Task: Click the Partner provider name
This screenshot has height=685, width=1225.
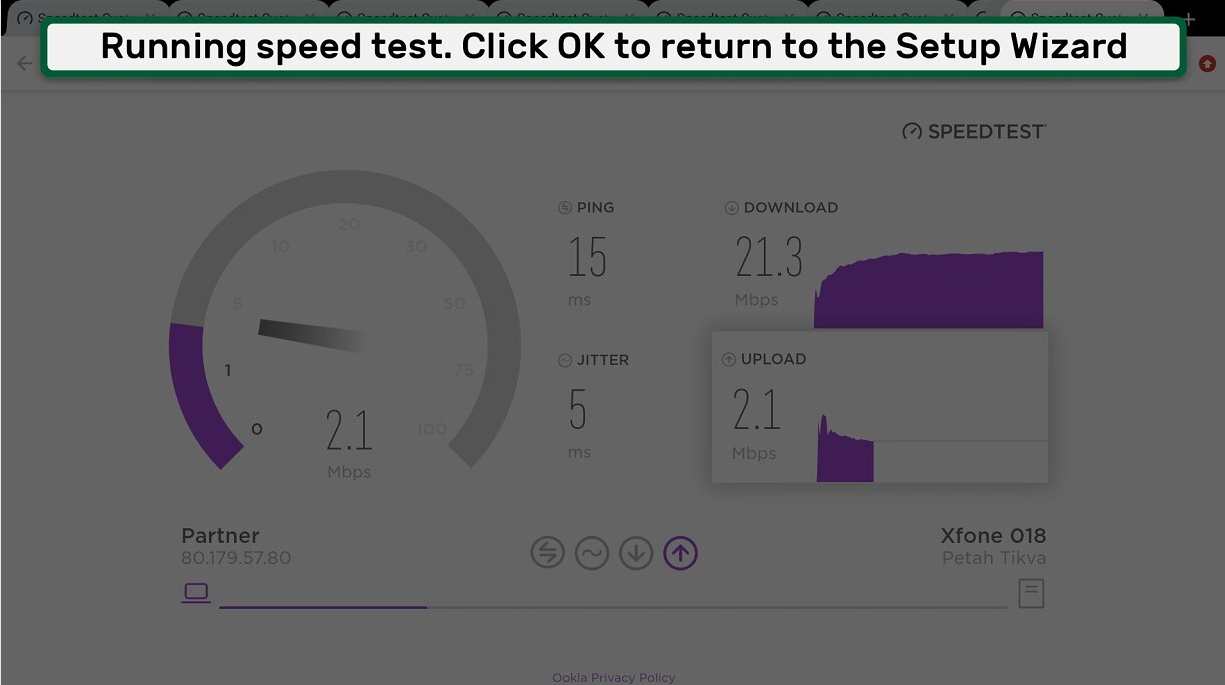Action: coord(220,536)
